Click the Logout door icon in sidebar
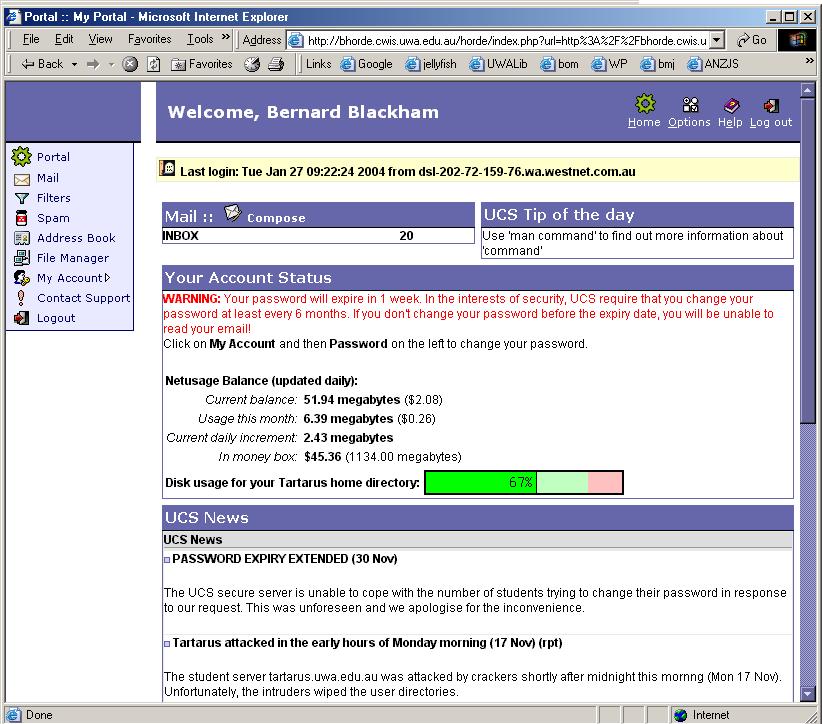Image resolution: width=822 pixels, height=724 pixels. pos(21,318)
